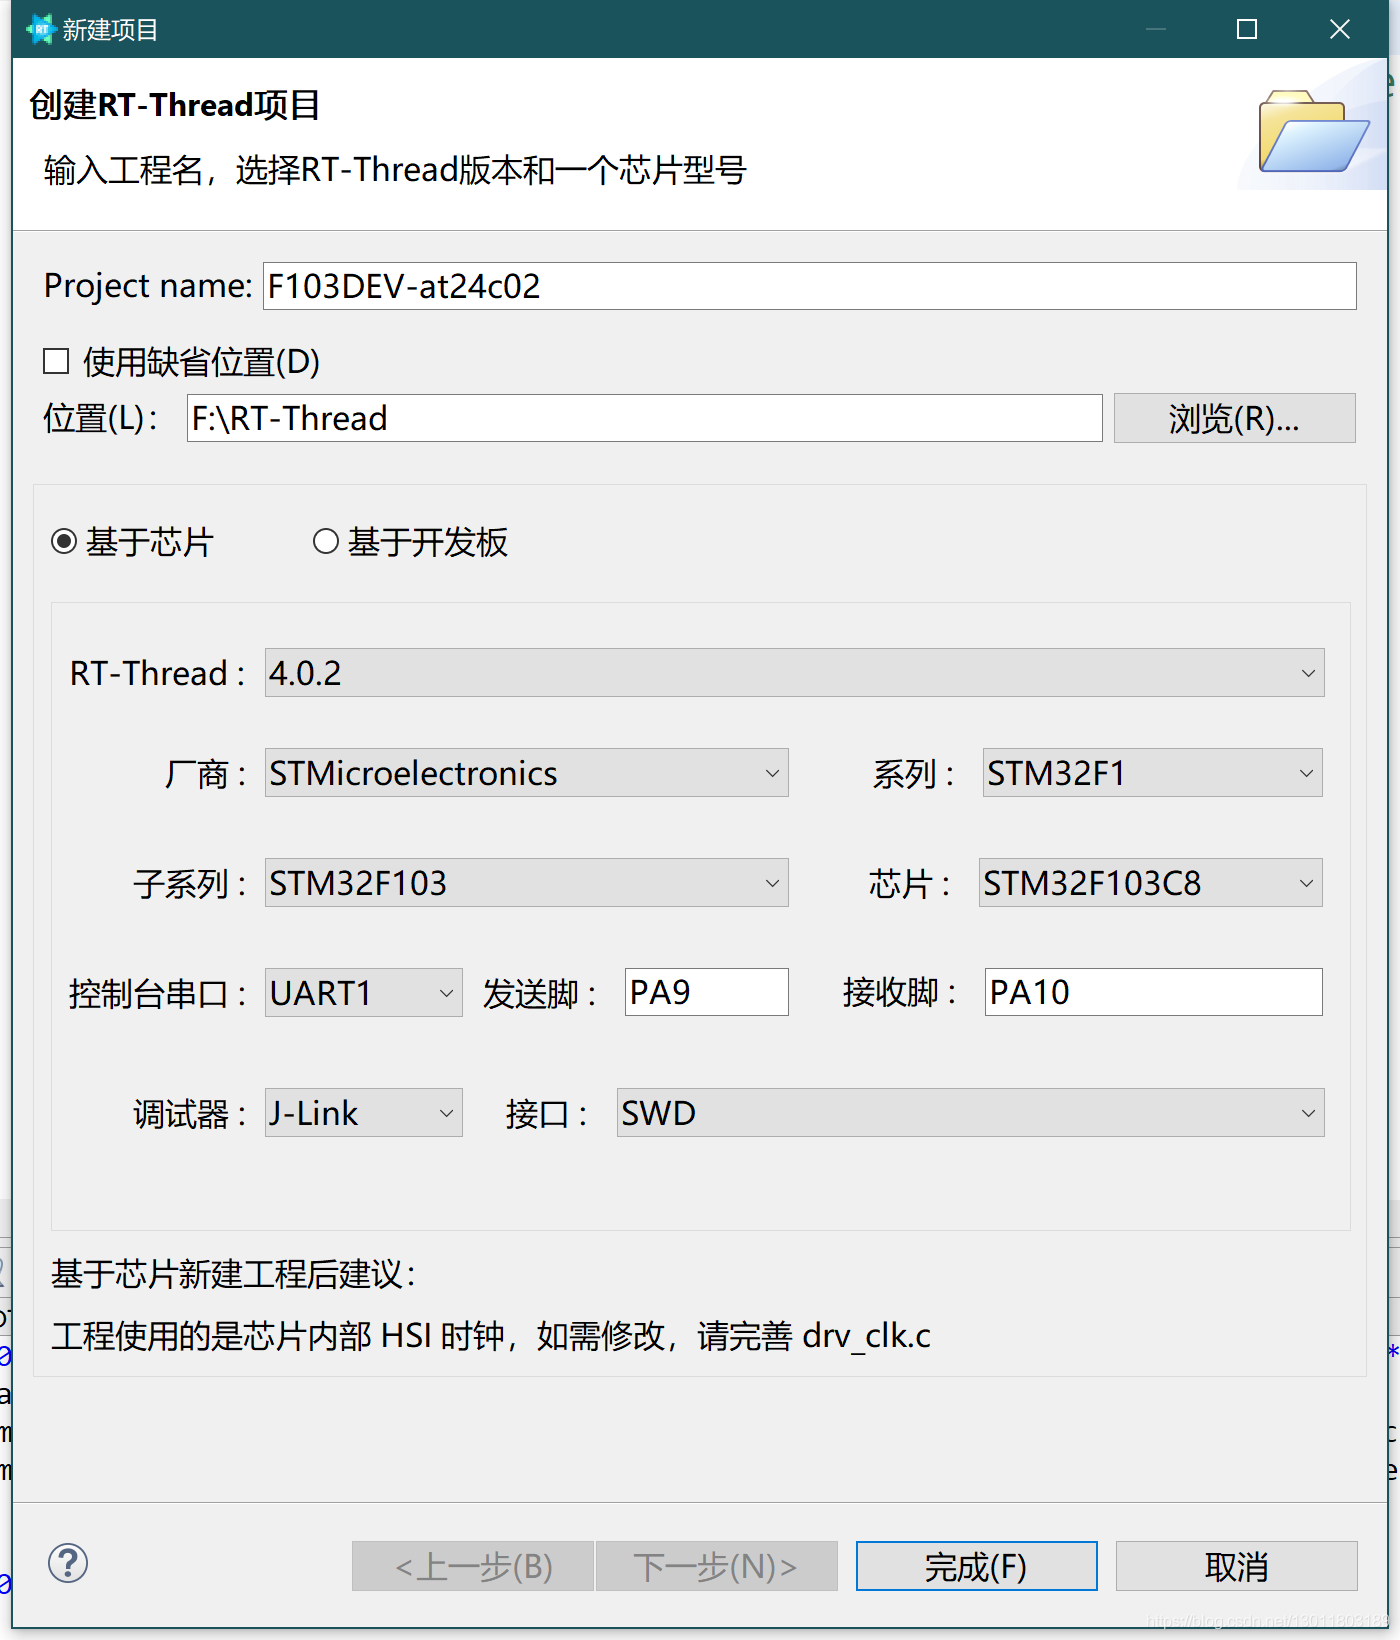
Task: Click the 基于芯片新建工程后建议 label
Action: tap(233, 1274)
